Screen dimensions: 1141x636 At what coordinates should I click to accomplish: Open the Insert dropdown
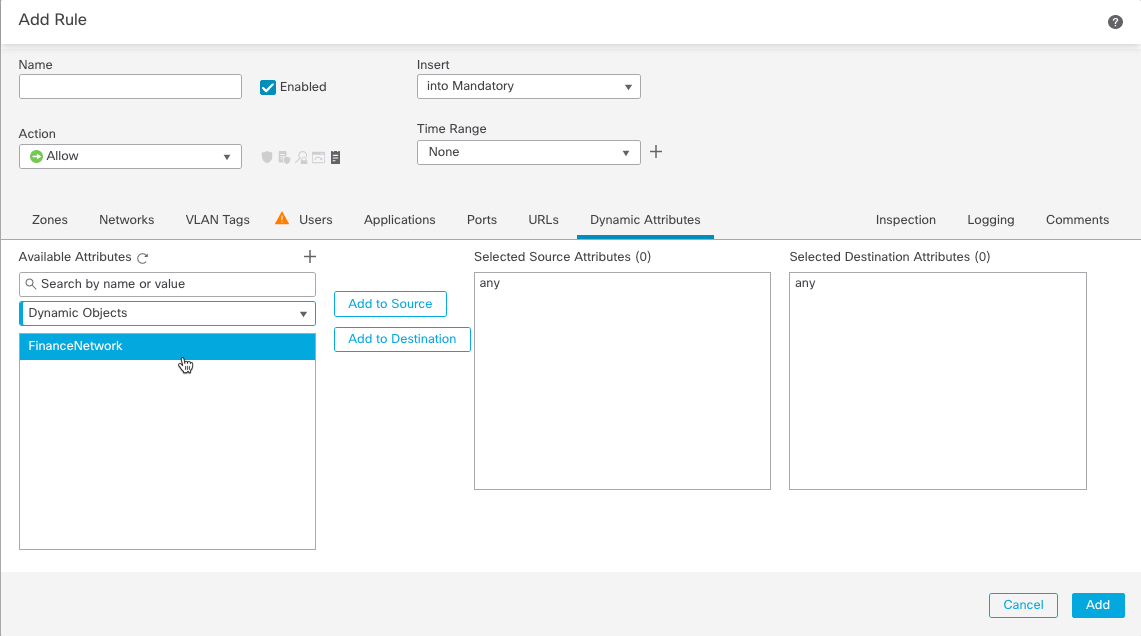[528, 86]
